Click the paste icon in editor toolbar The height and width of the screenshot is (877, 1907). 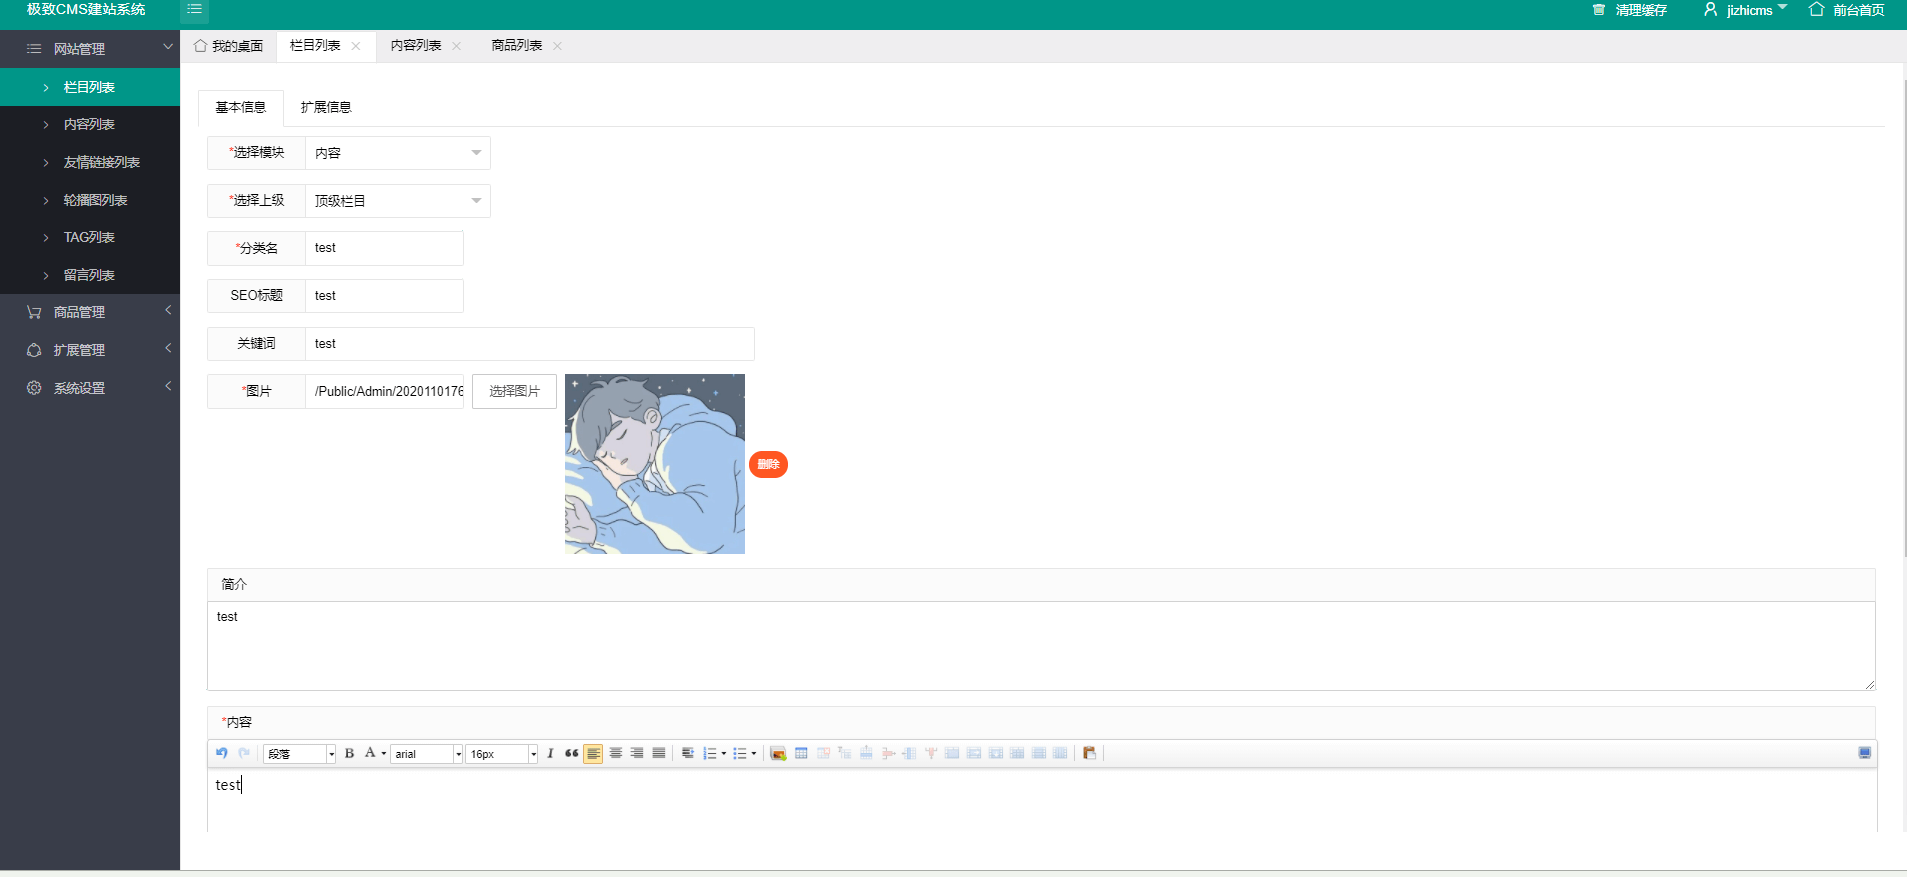(1089, 753)
